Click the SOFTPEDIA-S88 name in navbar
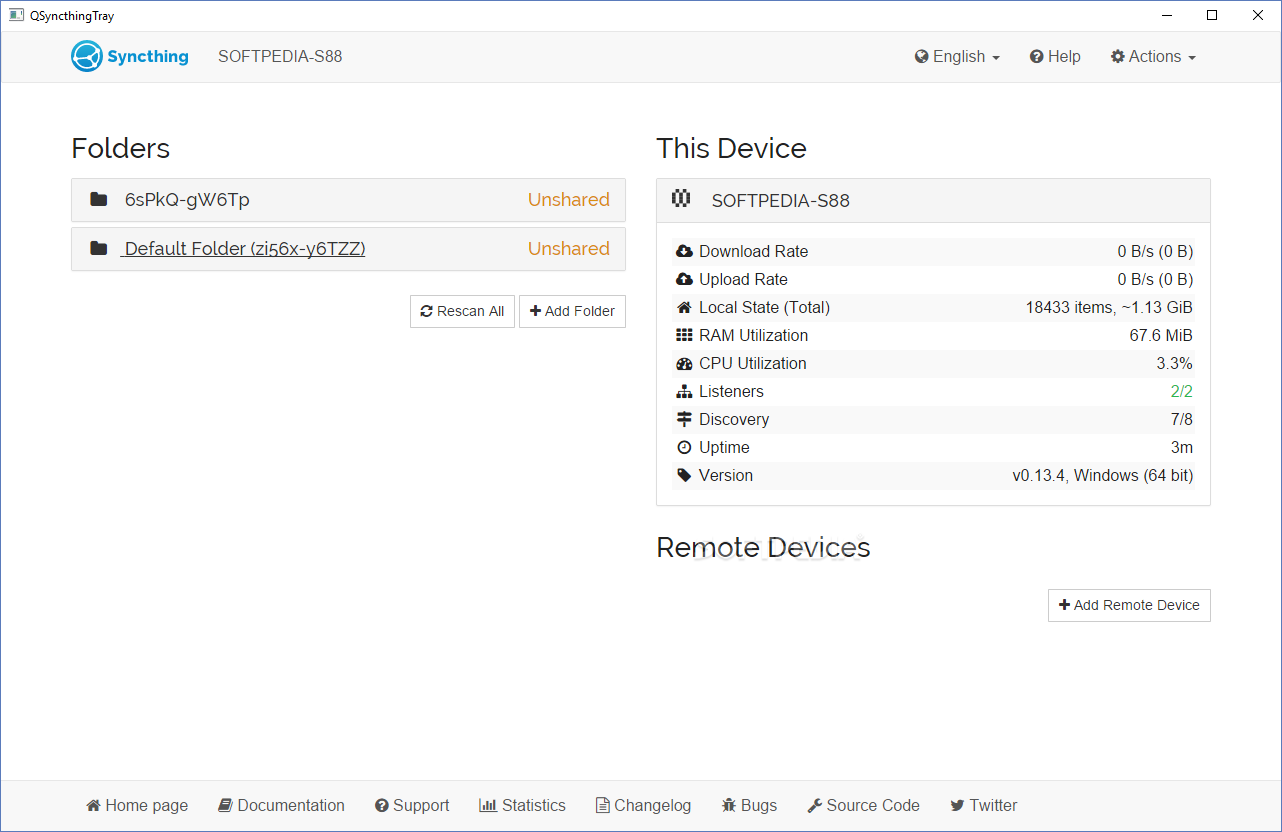This screenshot has width=1282, height=832. (280, 56)
